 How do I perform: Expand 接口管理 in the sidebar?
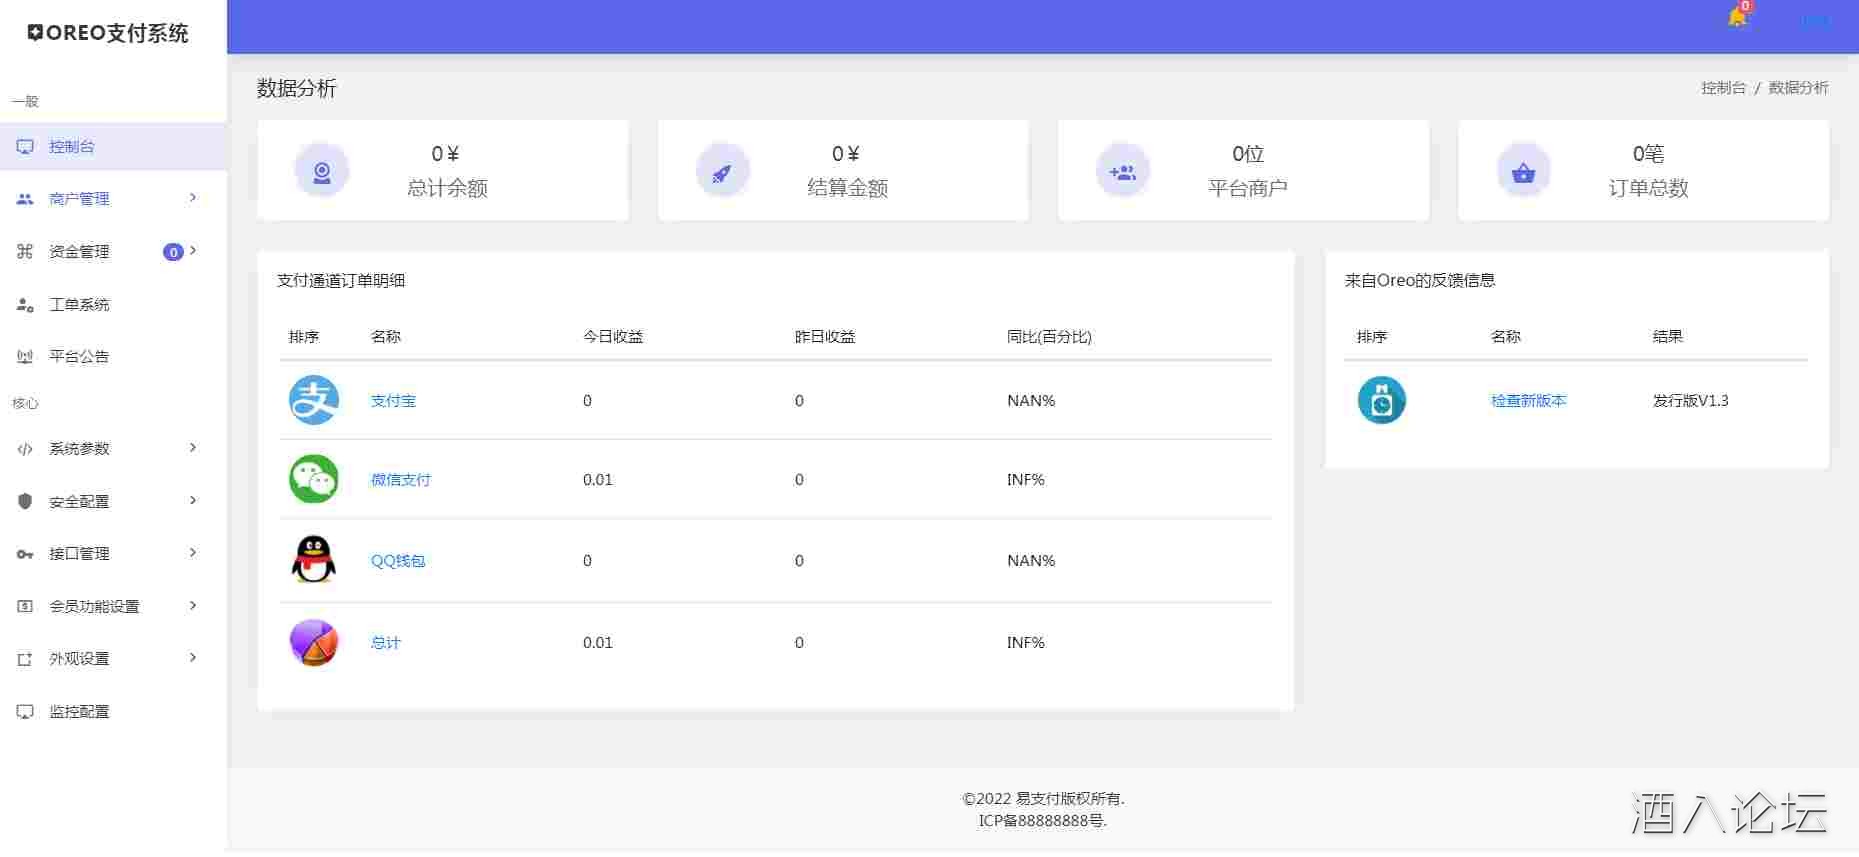[110, 553]
